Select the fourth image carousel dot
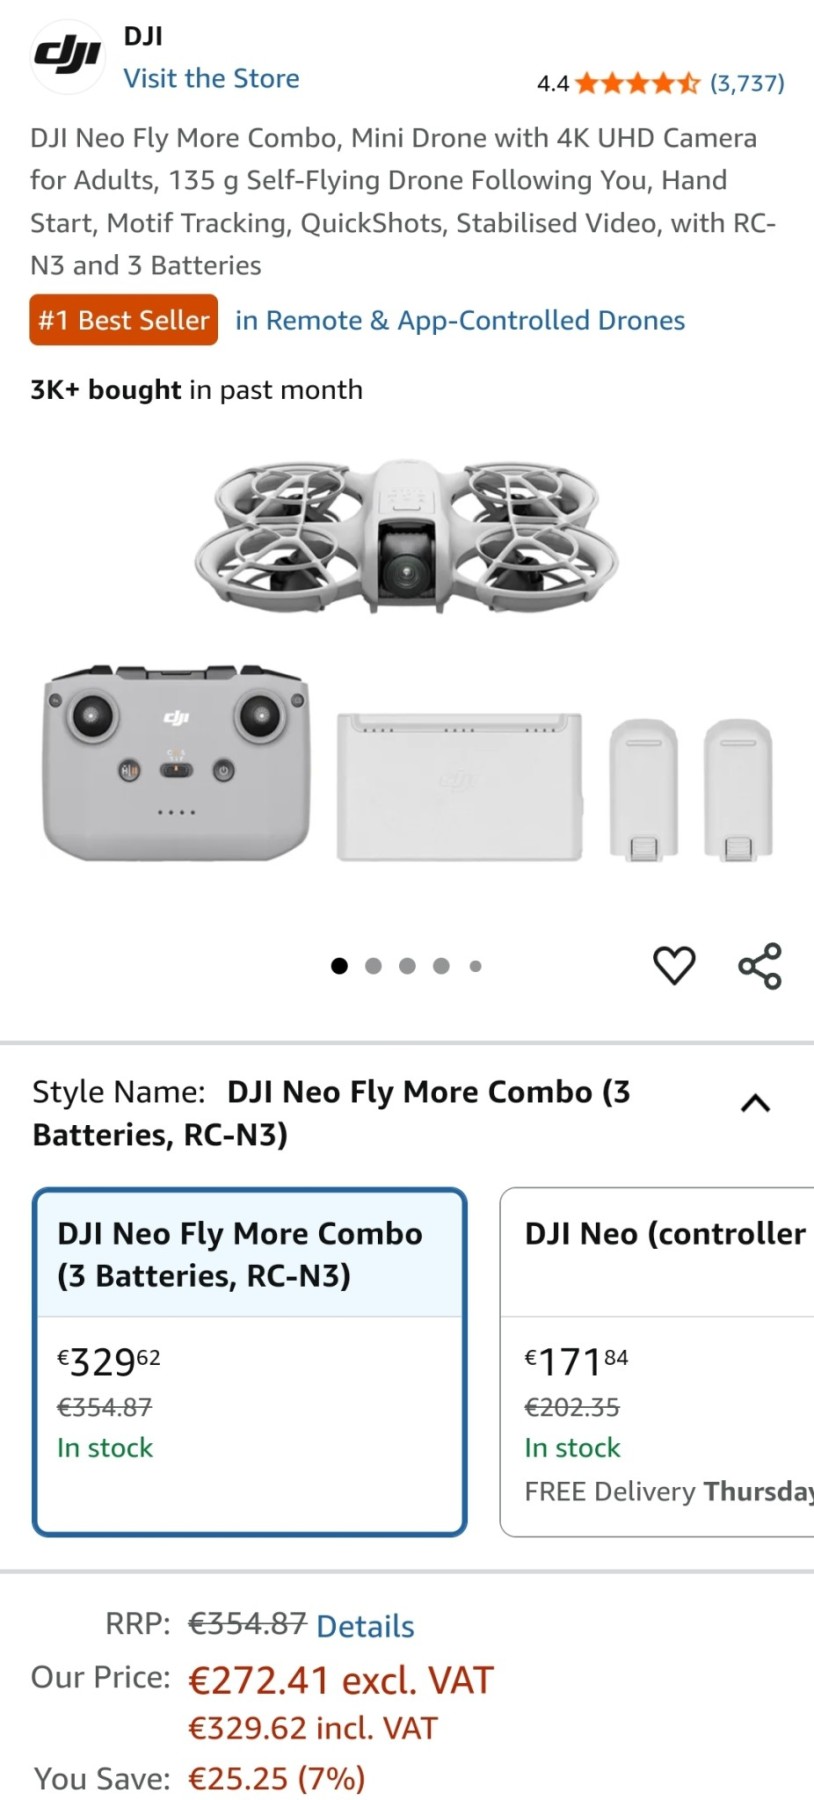The width and height of the screenshot is (814, 1800). pyautogui.click(x=441, y=966)
